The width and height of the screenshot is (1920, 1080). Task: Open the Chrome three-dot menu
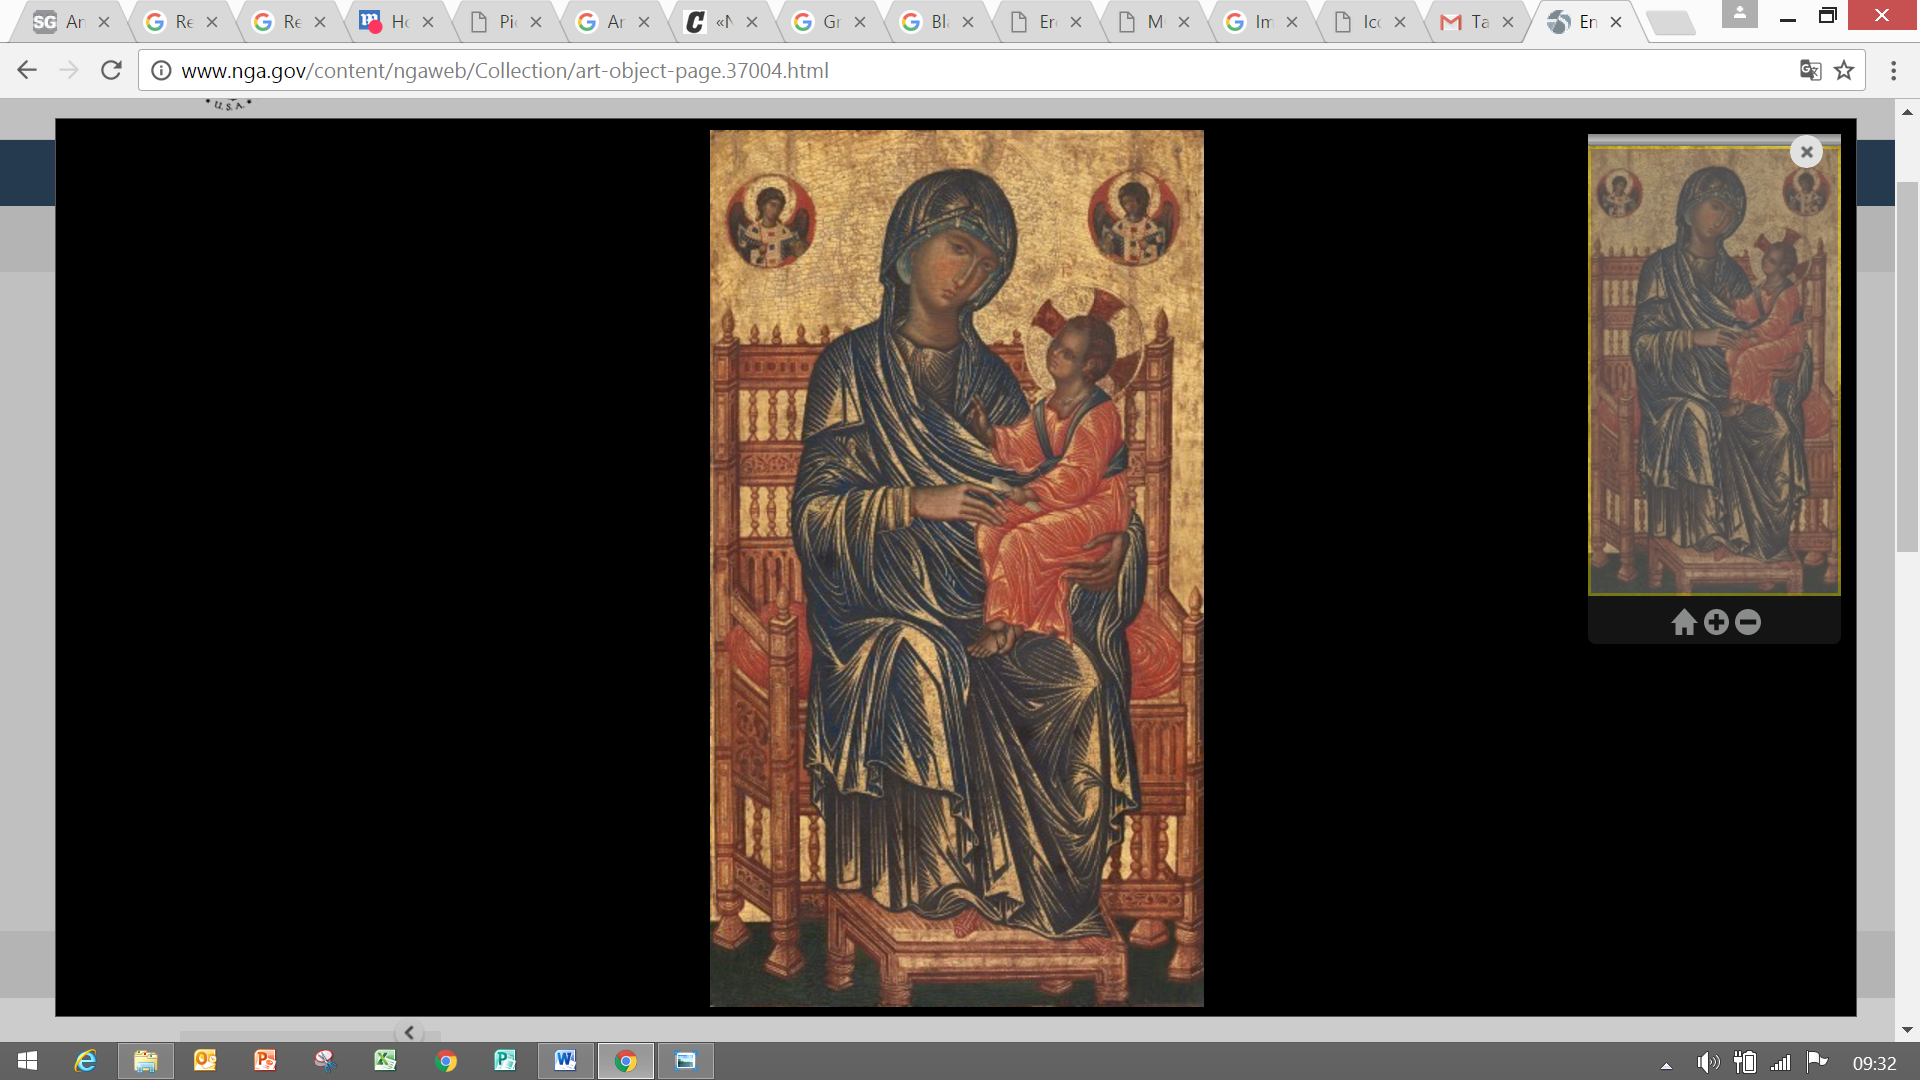coord(1893,70)
